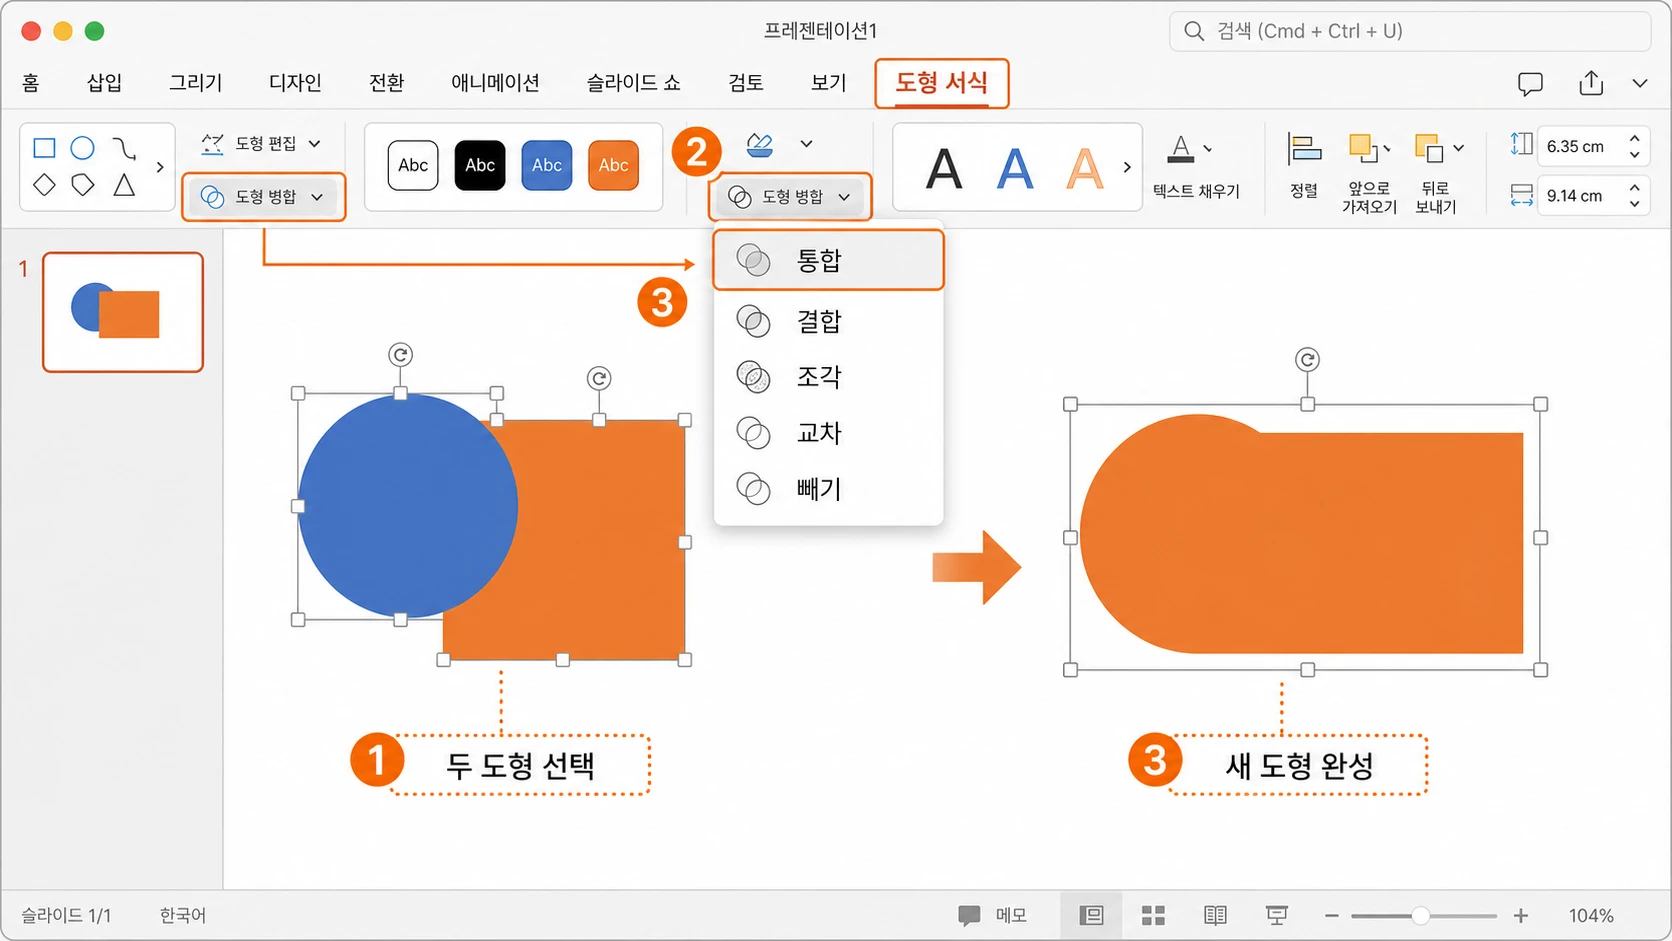The width and height of the screenshot is (1672, 941).
Task: Select slide 1 thumbnail
Action: click(x=123, y=312)
